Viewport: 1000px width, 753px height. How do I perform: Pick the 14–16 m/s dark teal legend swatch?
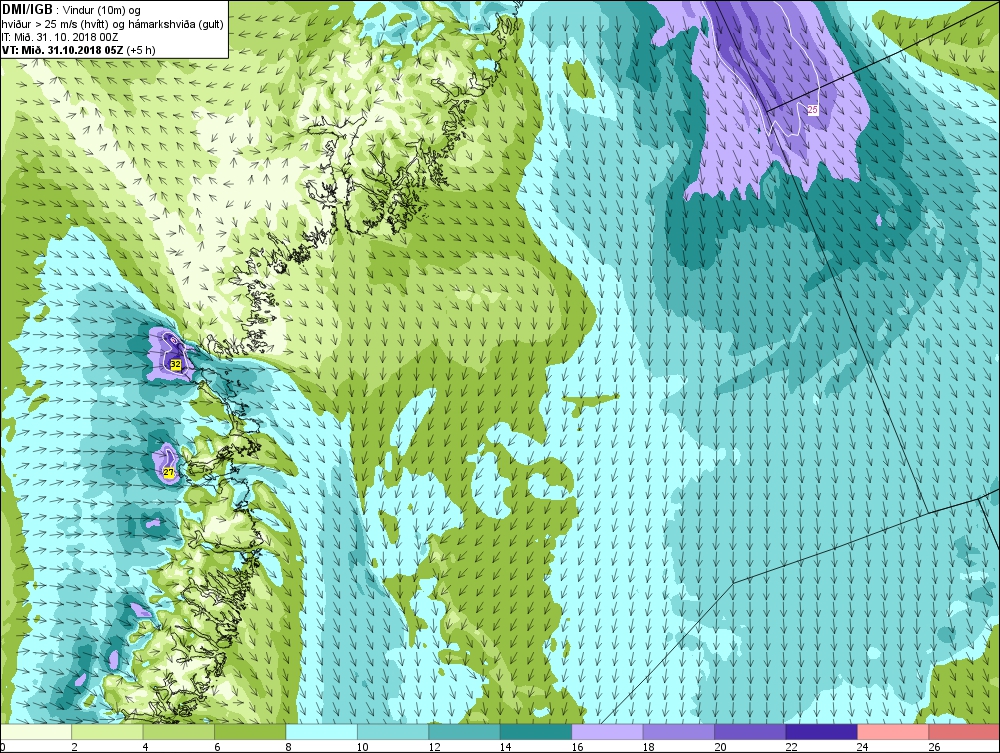[x=536, y=731]
